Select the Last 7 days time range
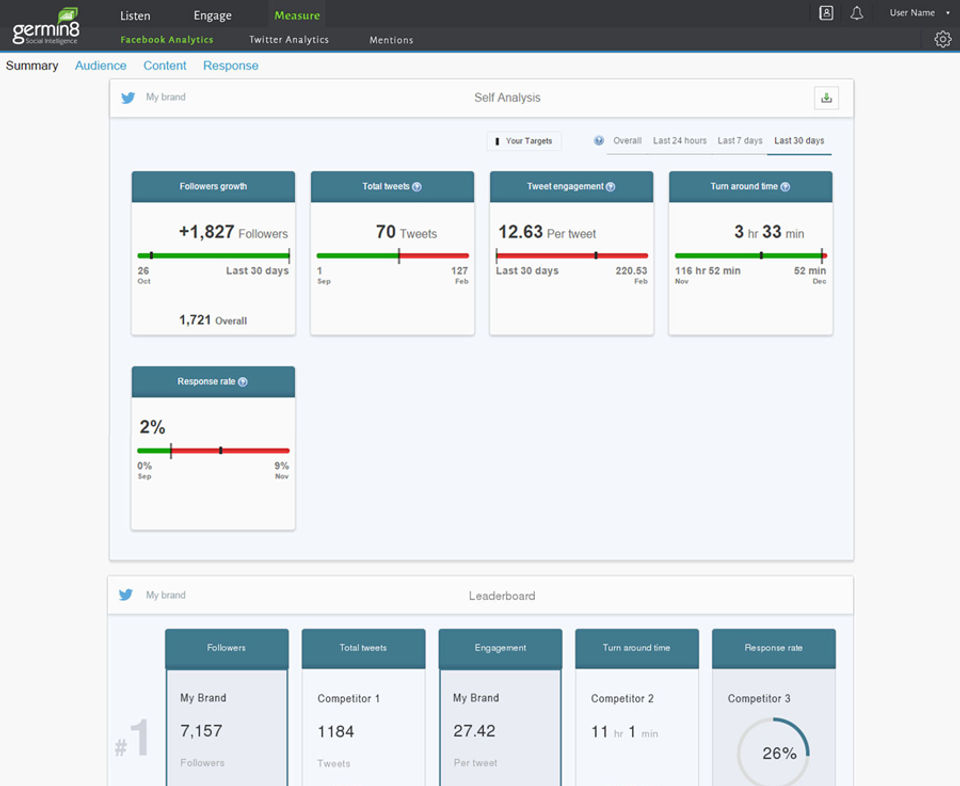Image resolution: width=960 pixels, height=786 pixels. click(740, 141)
